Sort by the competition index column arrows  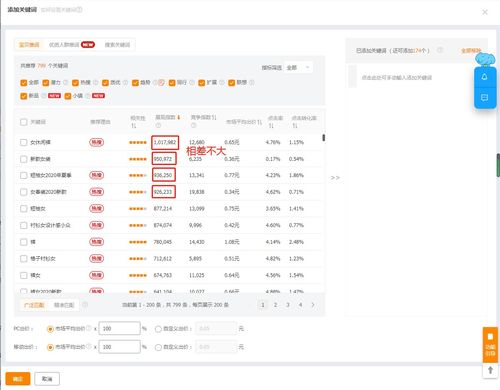point(214,117)
